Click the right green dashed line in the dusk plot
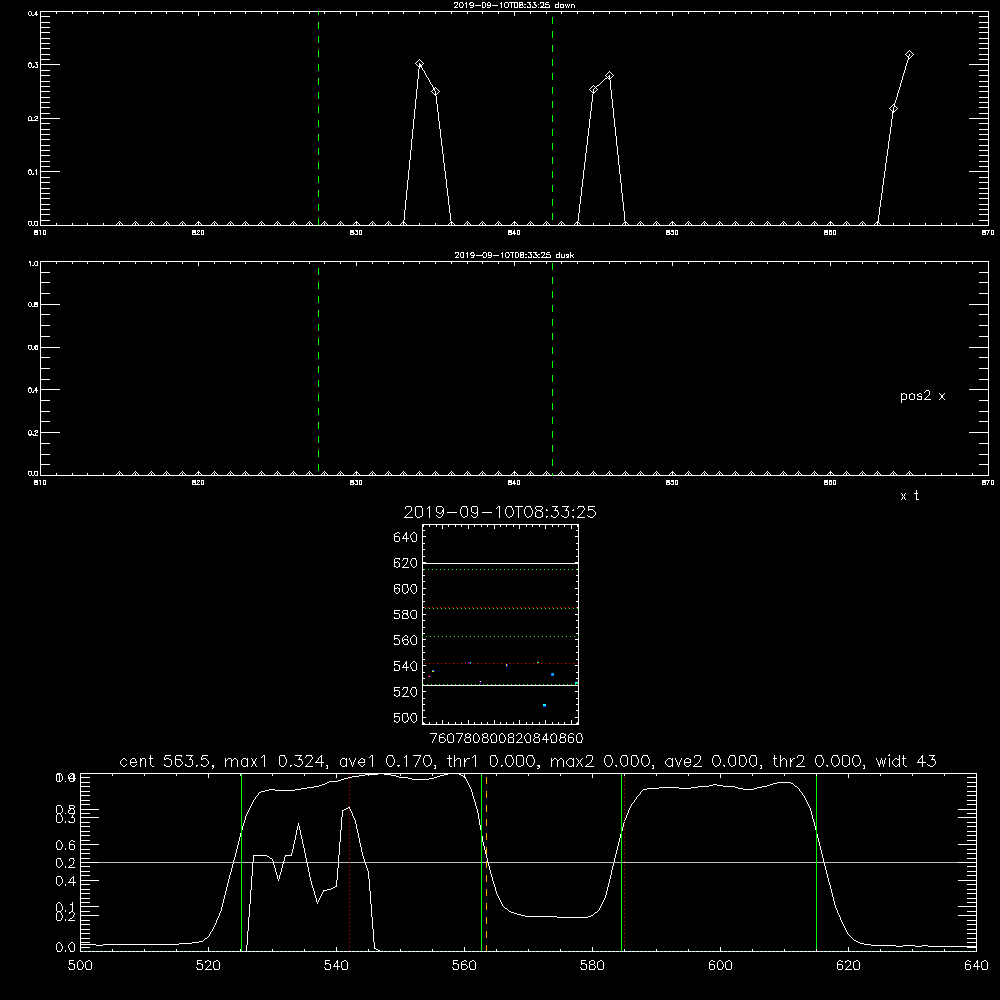The height and width of the screenshot is (1000, 1000). point(552,369)
